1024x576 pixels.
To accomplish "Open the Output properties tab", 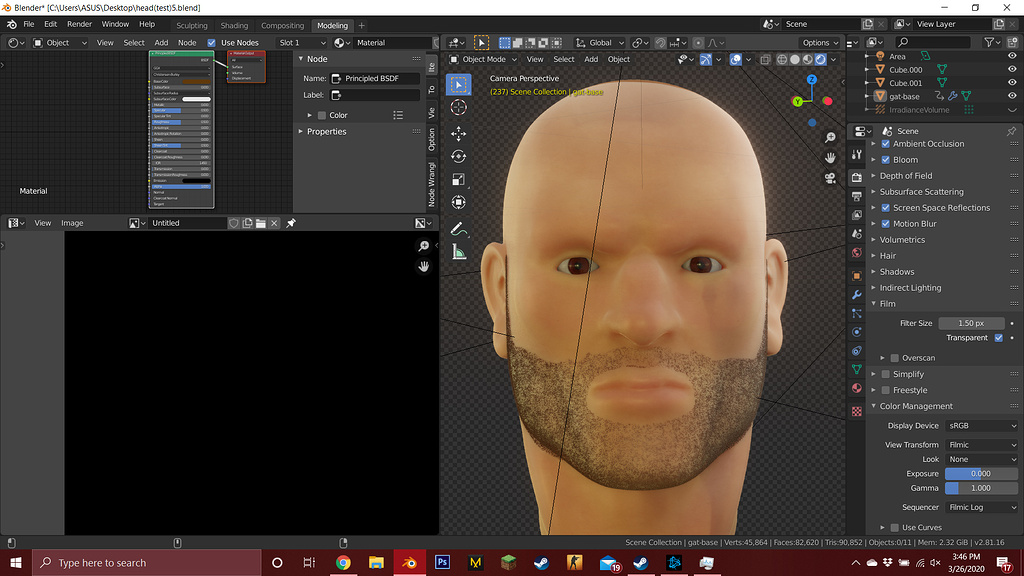I will tap(857, 196).
